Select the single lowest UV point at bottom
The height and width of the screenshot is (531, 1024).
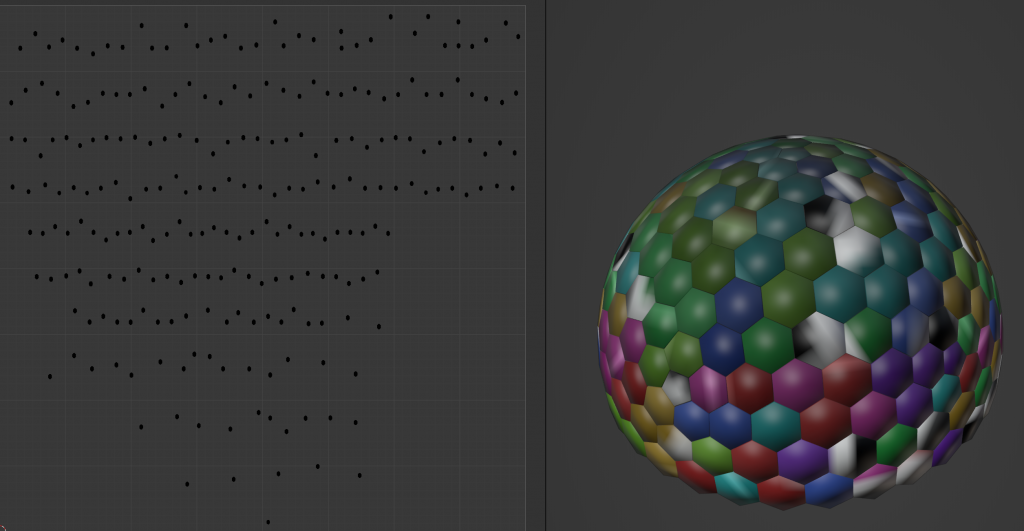[x=267, y=521]
